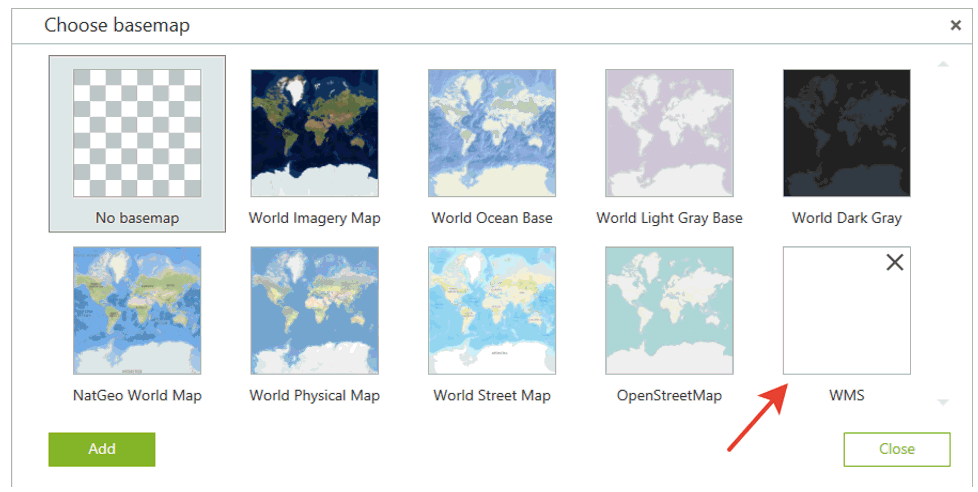Pick the World Street Map thumbnail

(x=492, y=310)
